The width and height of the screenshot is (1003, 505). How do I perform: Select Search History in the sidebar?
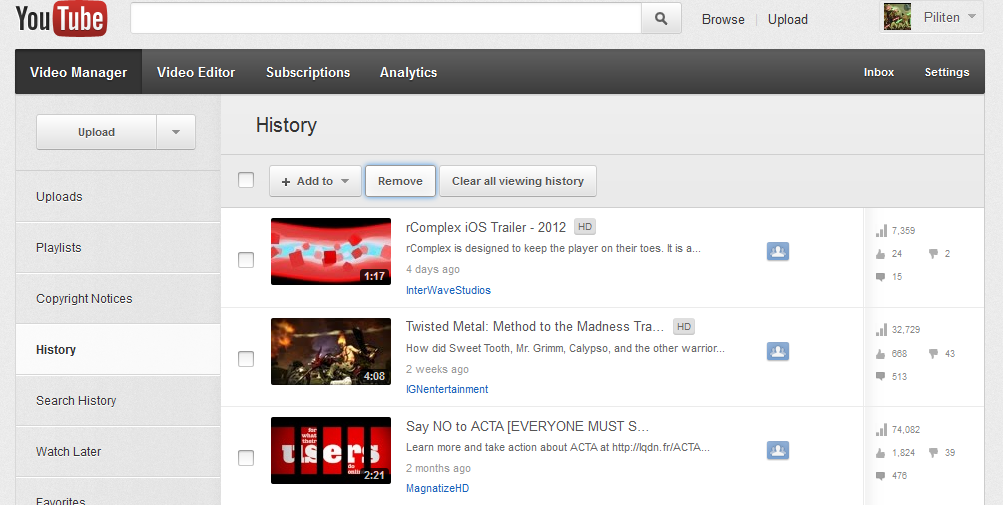coord(118,401)
